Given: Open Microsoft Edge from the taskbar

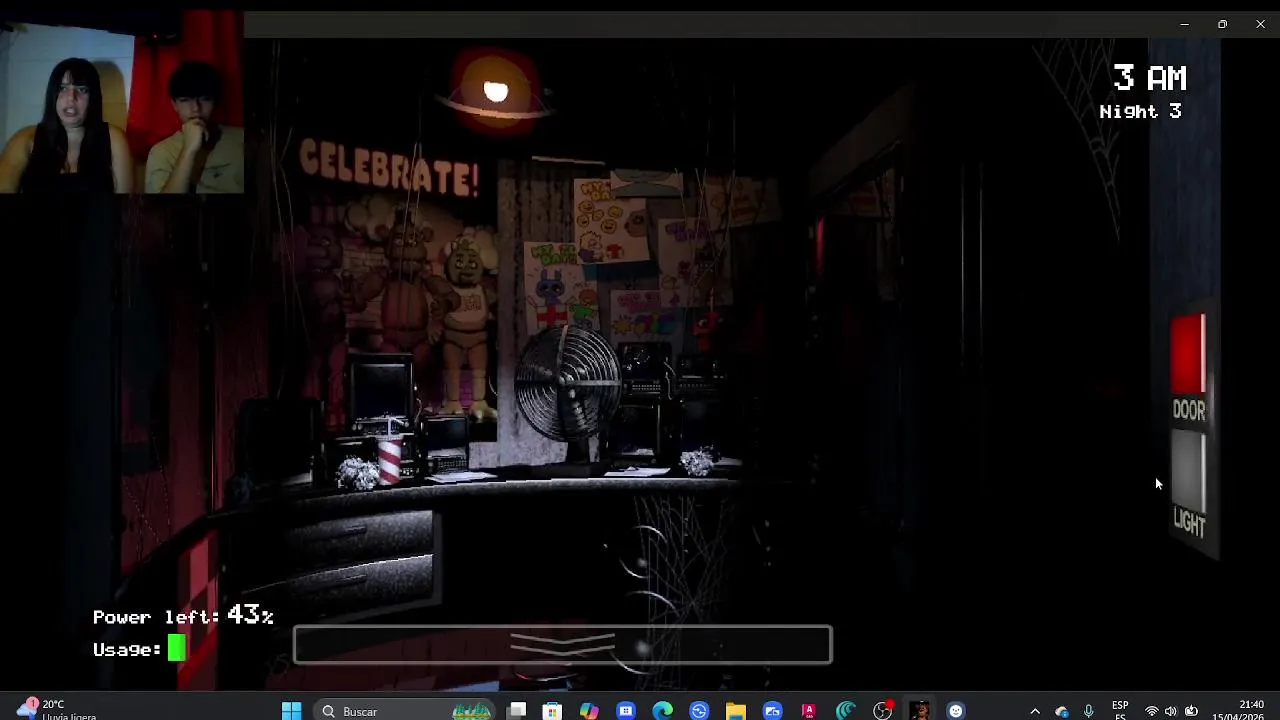Looking at the screenshot, I should pos(663,711).
